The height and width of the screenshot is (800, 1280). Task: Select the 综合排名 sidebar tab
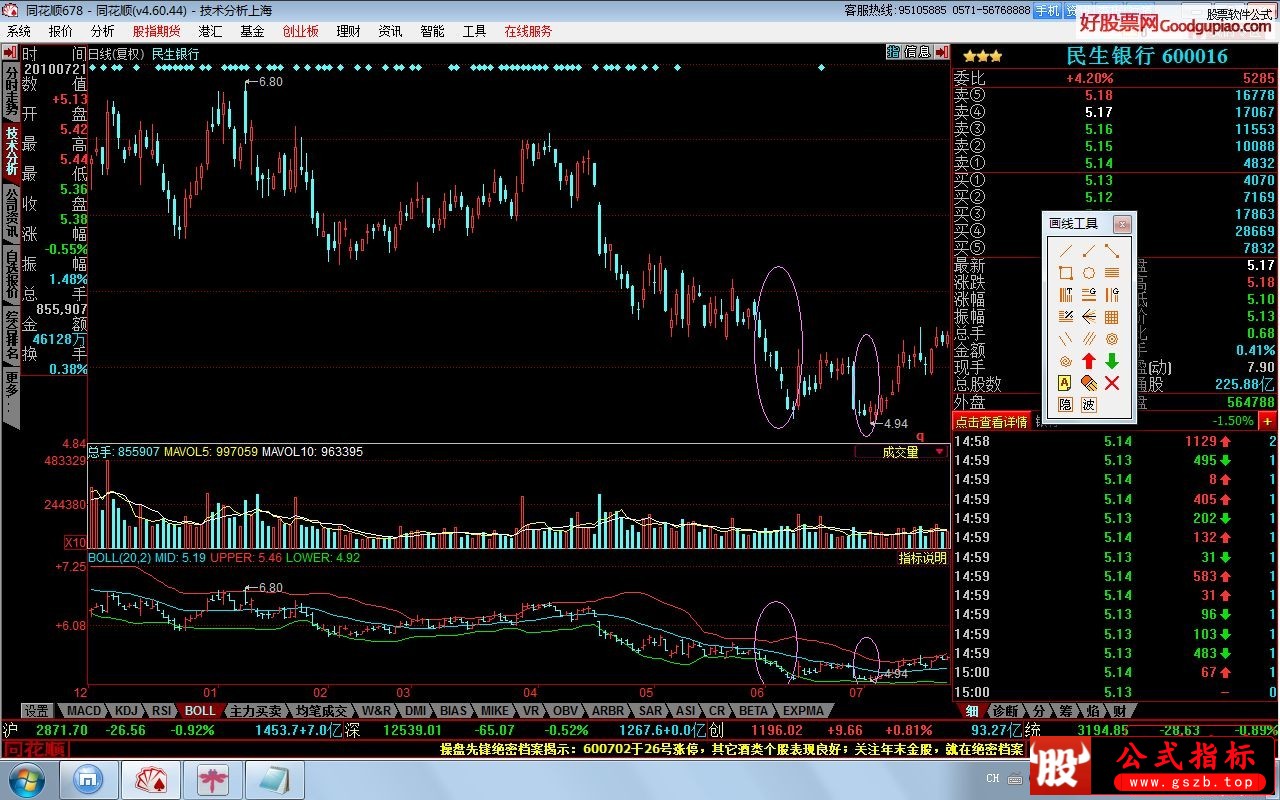coord(11,338)
